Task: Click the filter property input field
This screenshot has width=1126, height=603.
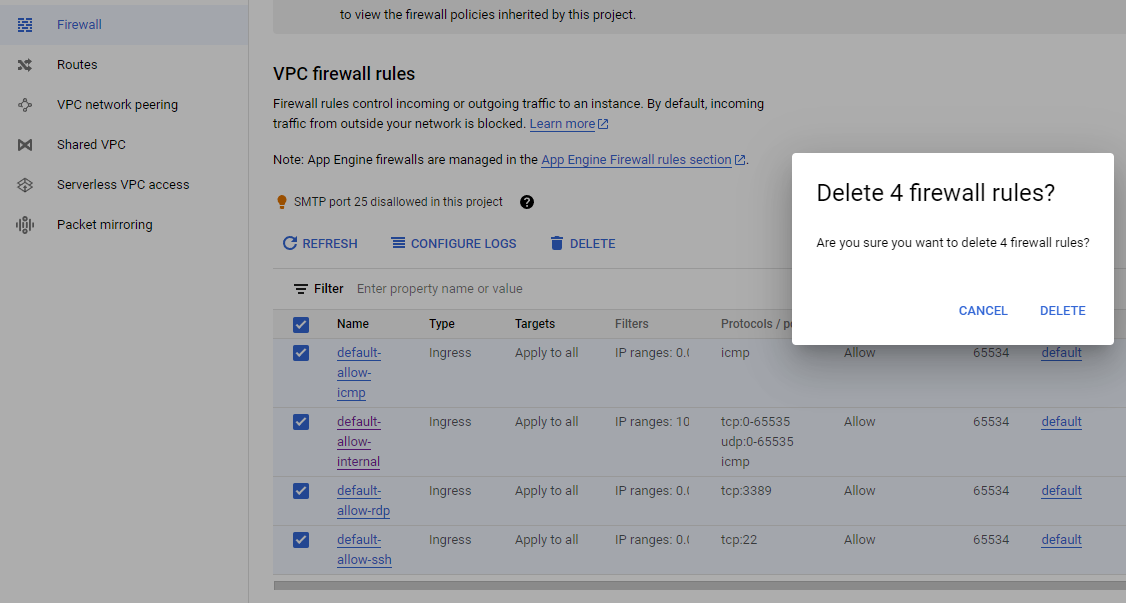Action: [450, 288]
